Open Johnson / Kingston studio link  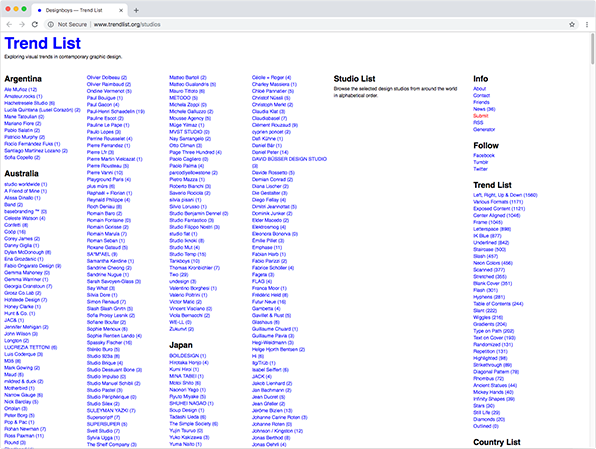(277, 431)
